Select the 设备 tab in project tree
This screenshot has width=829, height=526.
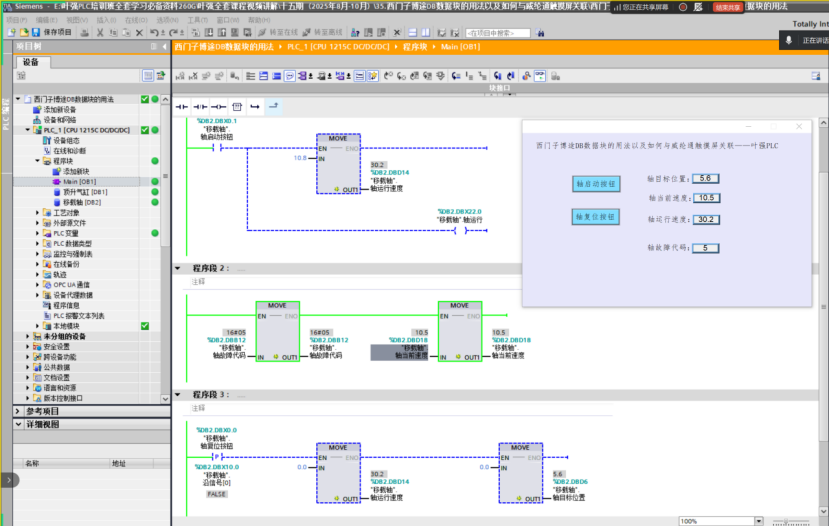[x=31, y=62]
